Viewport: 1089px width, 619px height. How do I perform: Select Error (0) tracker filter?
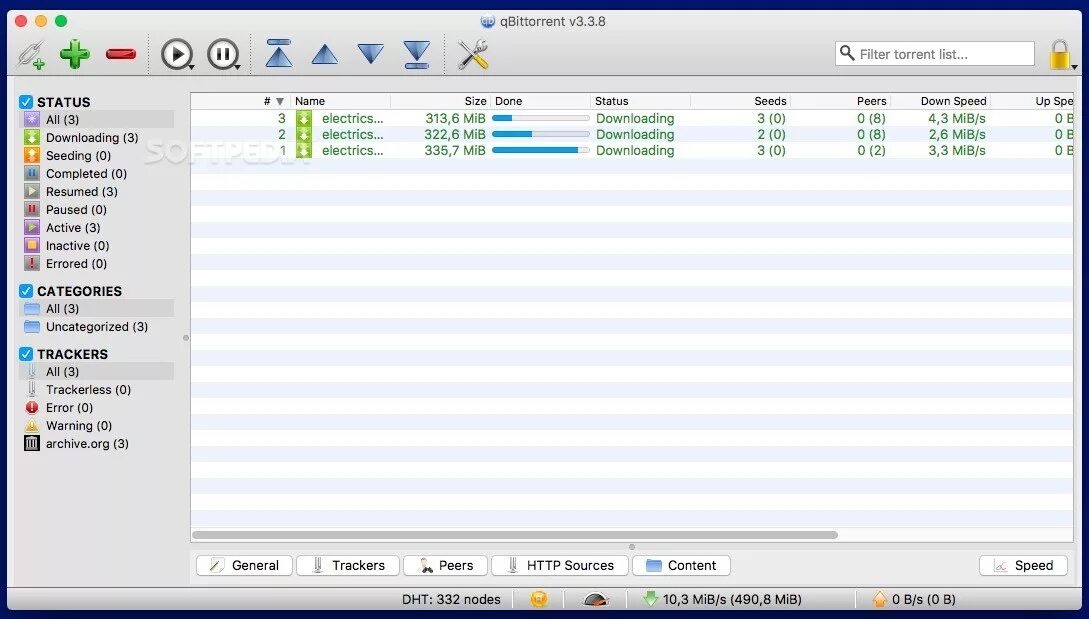click(97, 408)
